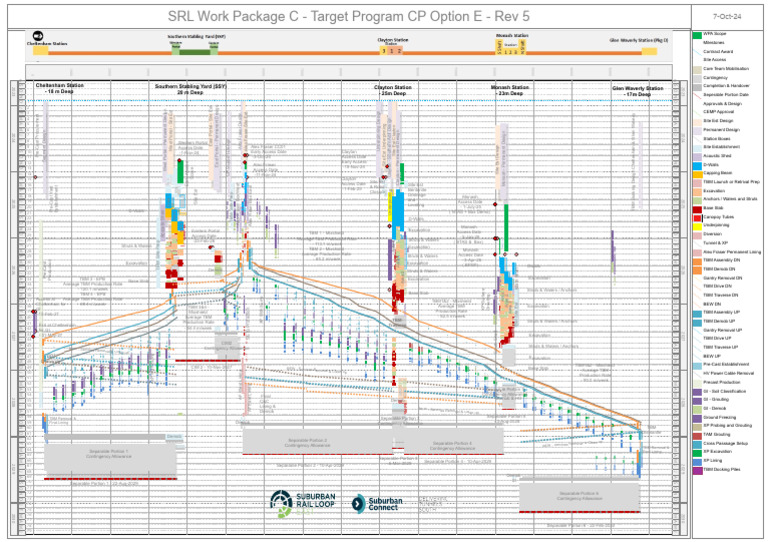Click the 'Pre-Cast Establishment' legend label

coord(726,364)
